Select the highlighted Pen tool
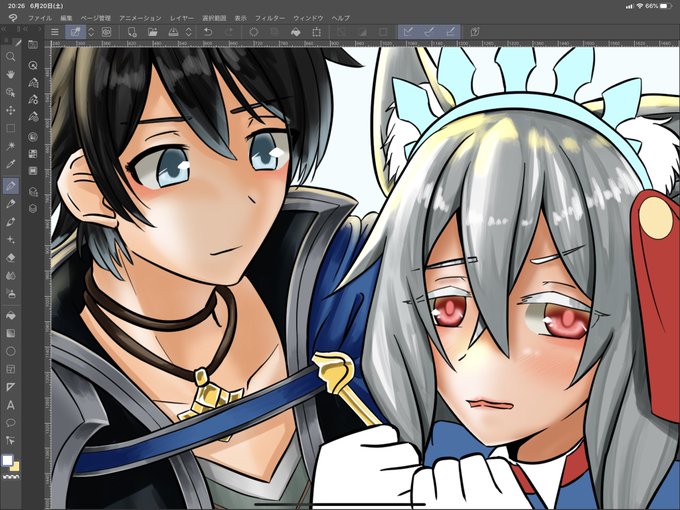680x510 pixels. pos(11,186)
